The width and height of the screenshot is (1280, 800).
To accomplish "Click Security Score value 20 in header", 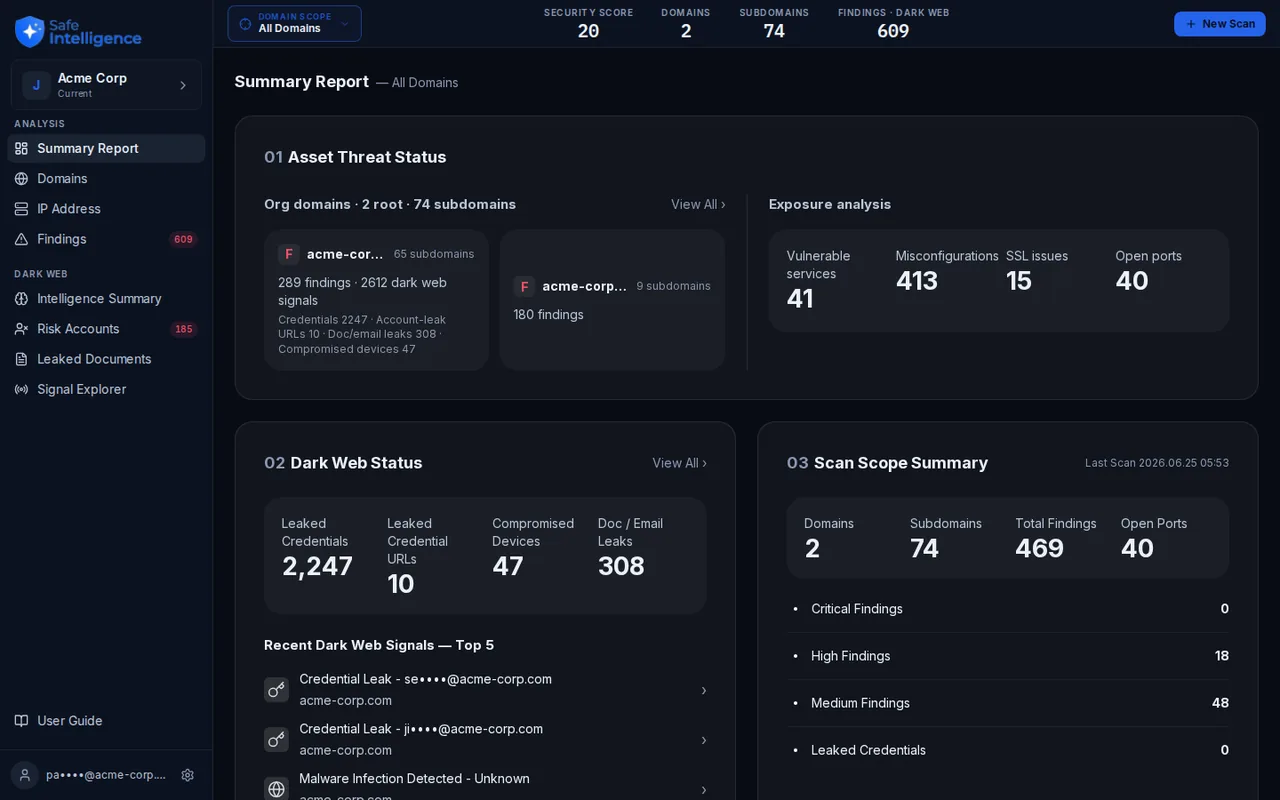I will 588,31.
